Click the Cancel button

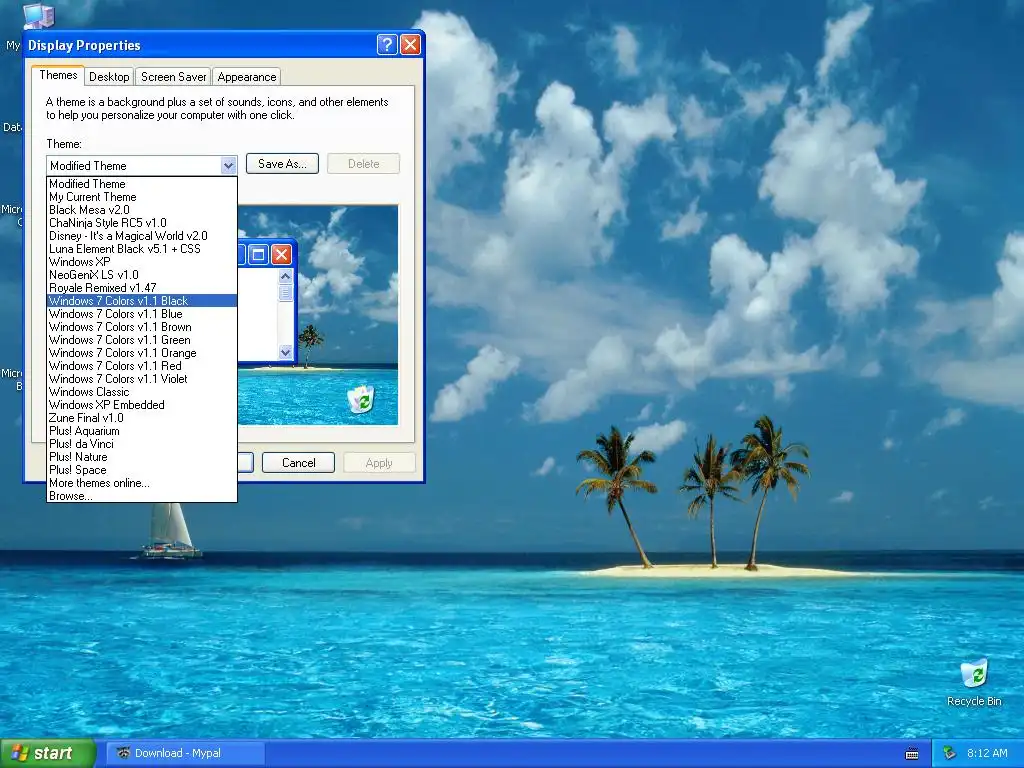[298, 462]
